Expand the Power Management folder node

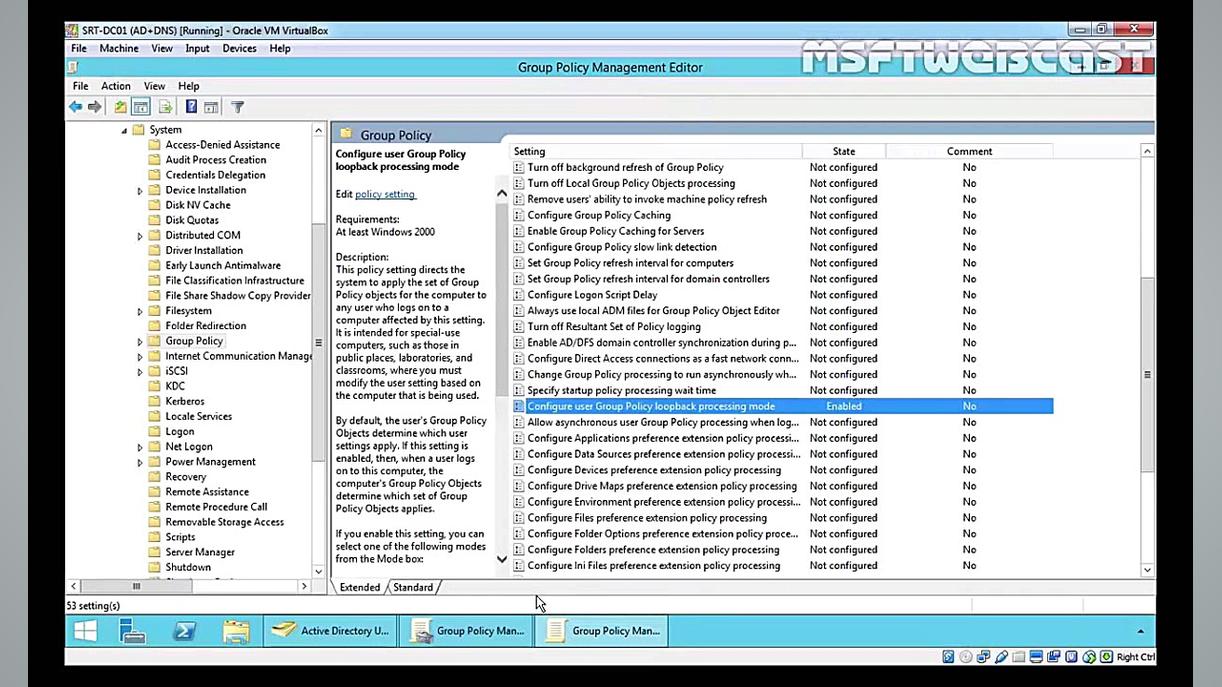pyautogui.click(x=140, y=462)
